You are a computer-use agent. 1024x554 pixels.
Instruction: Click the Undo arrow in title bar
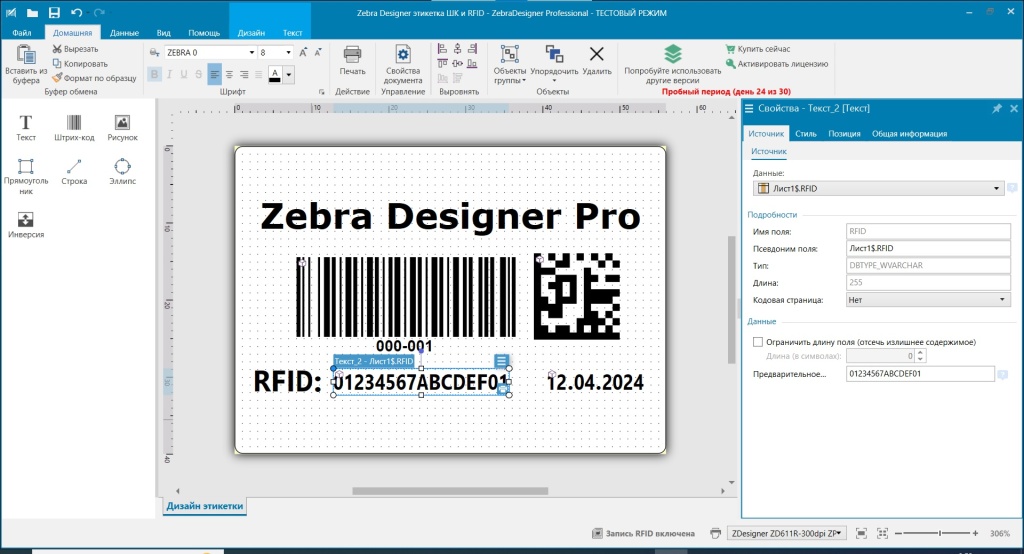[x=76, y=12]
